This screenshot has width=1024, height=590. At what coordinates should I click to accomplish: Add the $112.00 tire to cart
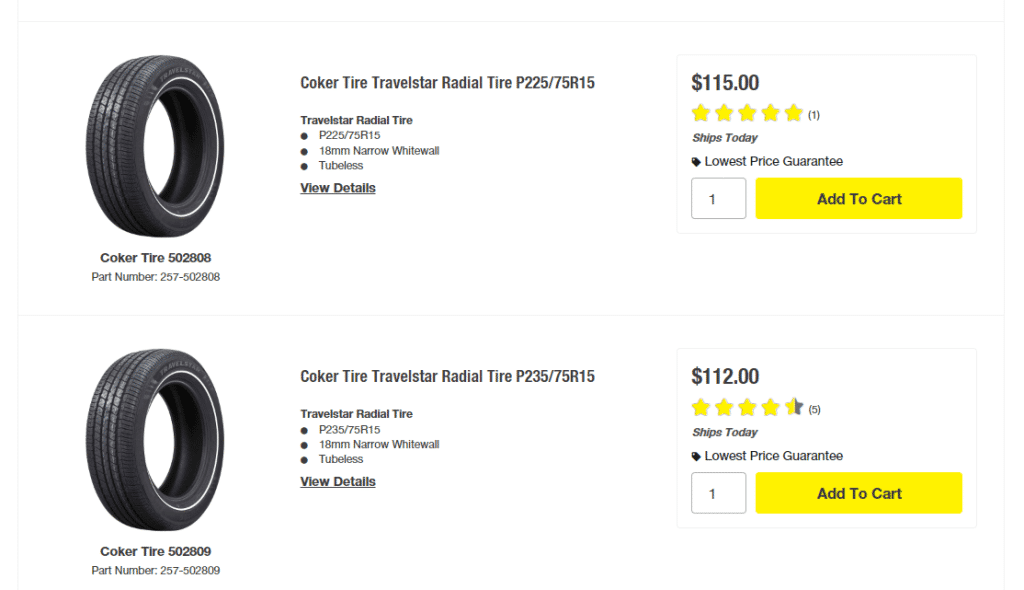[858, 493]
